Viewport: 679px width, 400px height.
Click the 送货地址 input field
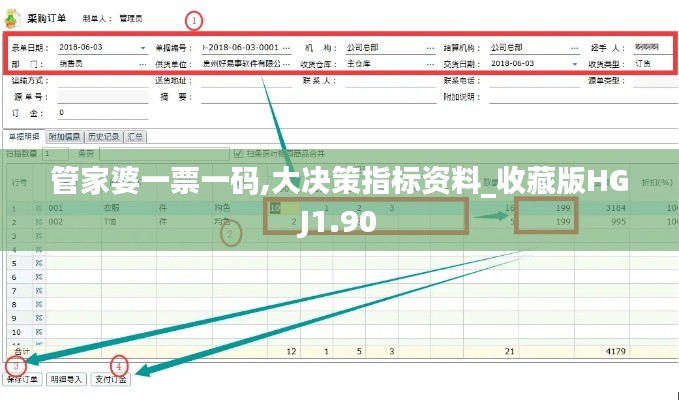tap(246, 81)
